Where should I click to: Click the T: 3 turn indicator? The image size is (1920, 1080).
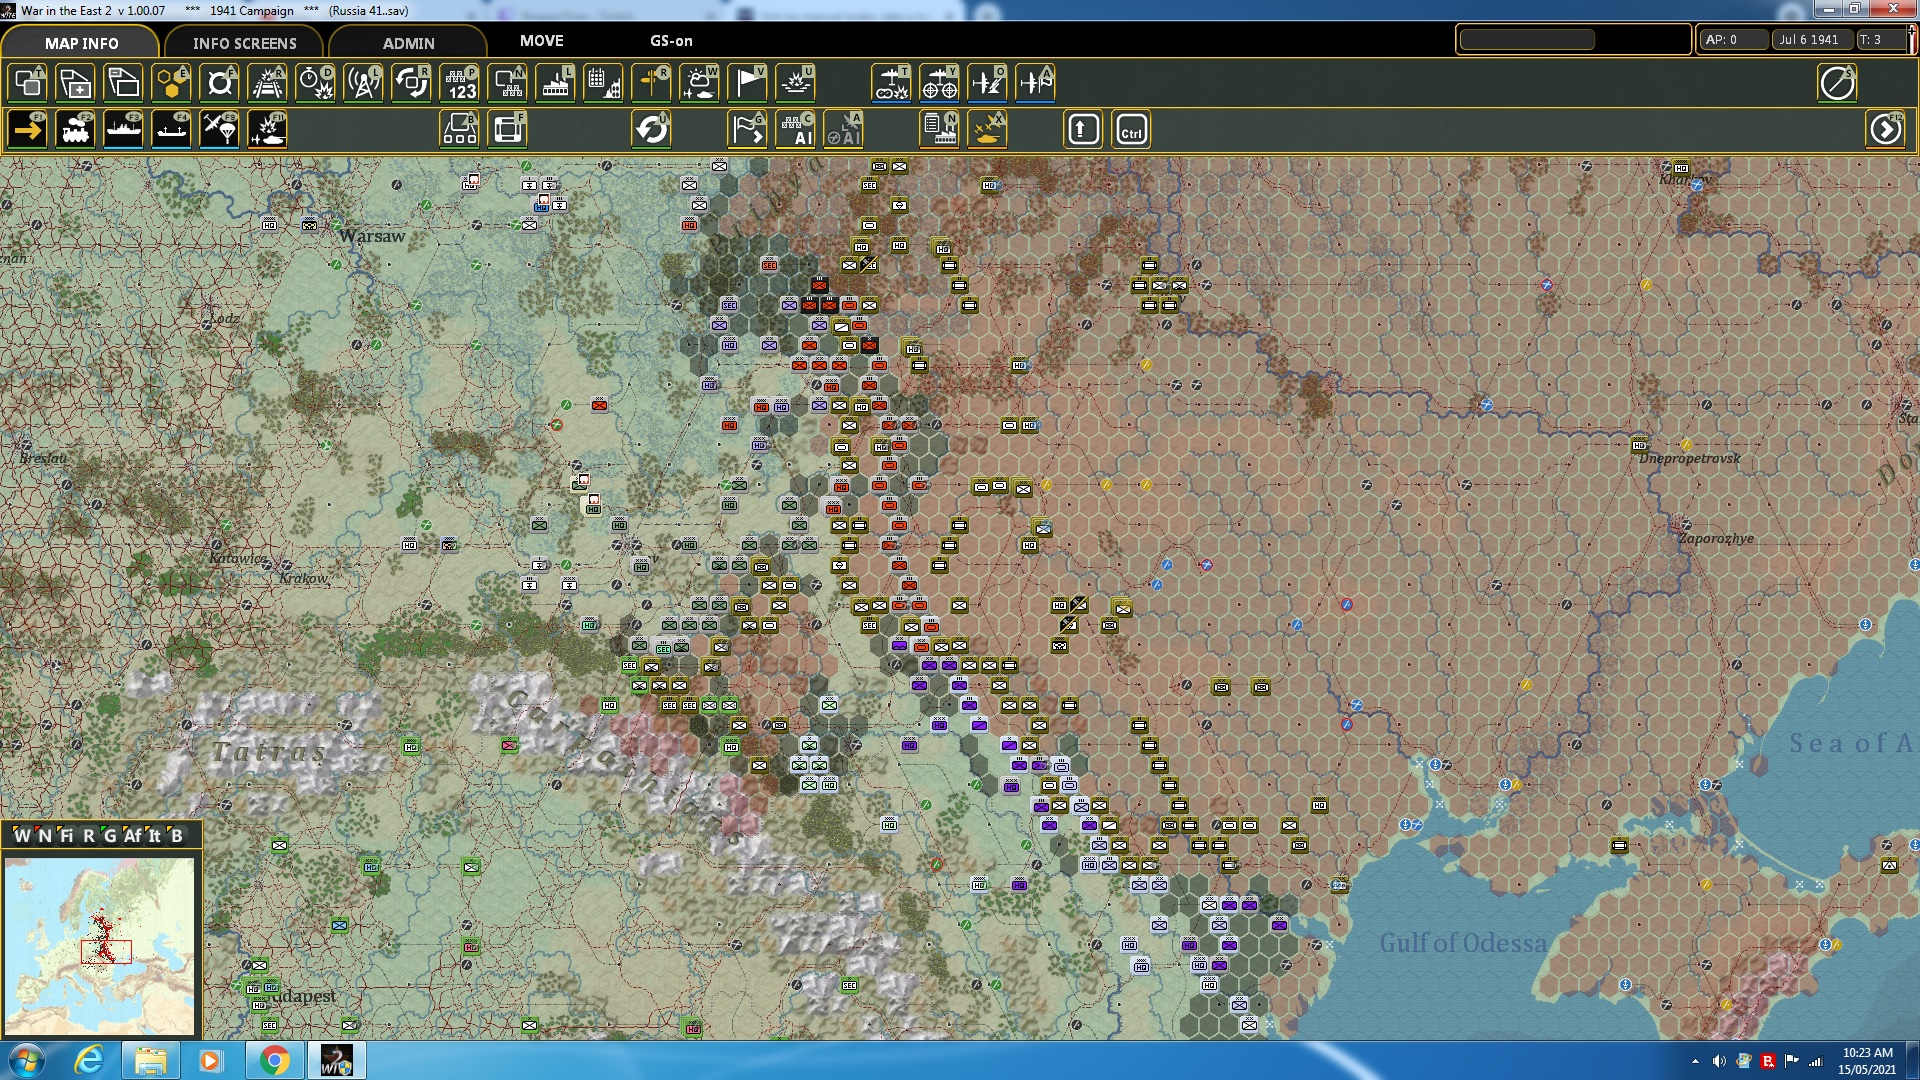click(x=1880, y=40)
